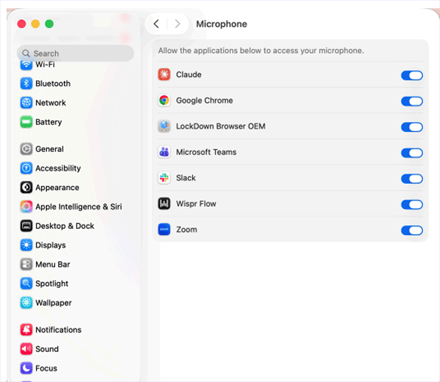
Task: Click the Claude app icon
Action: [164, 74]
